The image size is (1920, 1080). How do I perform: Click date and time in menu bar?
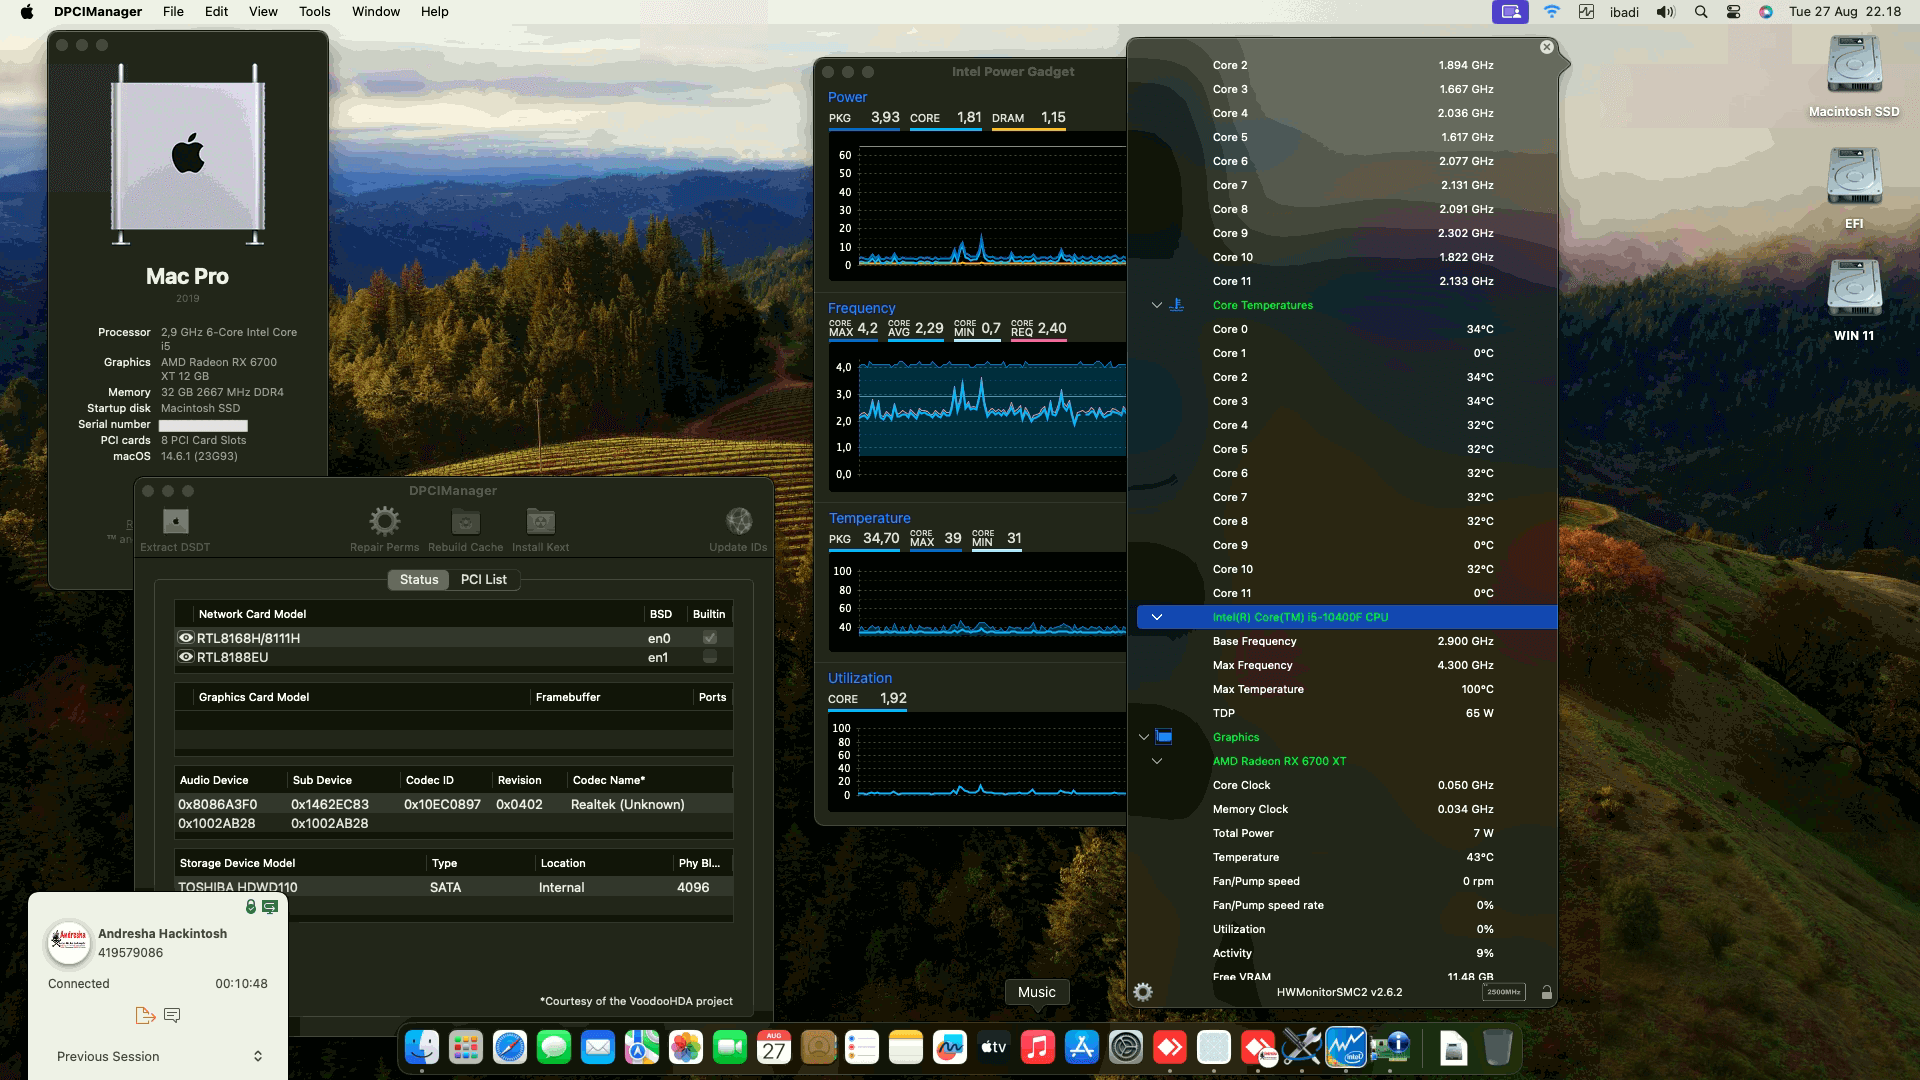pos(1845,12)
